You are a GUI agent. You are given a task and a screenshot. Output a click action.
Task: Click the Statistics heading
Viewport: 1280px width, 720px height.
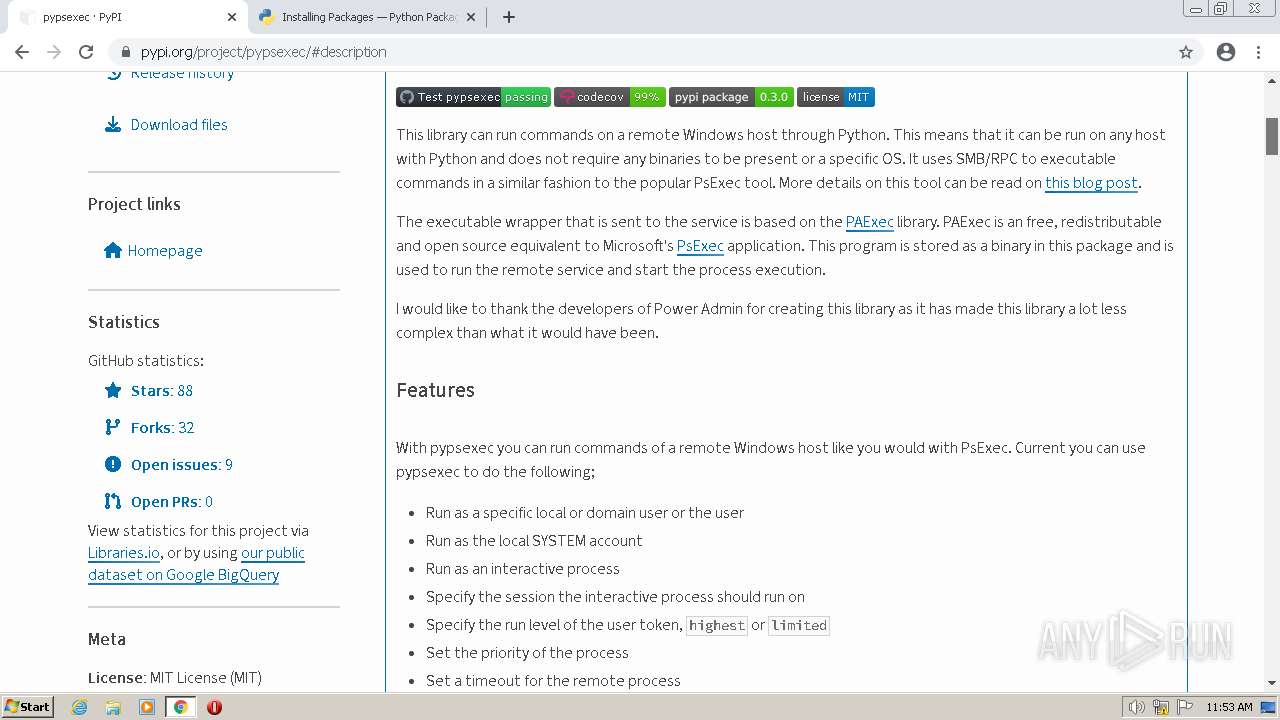124,322
